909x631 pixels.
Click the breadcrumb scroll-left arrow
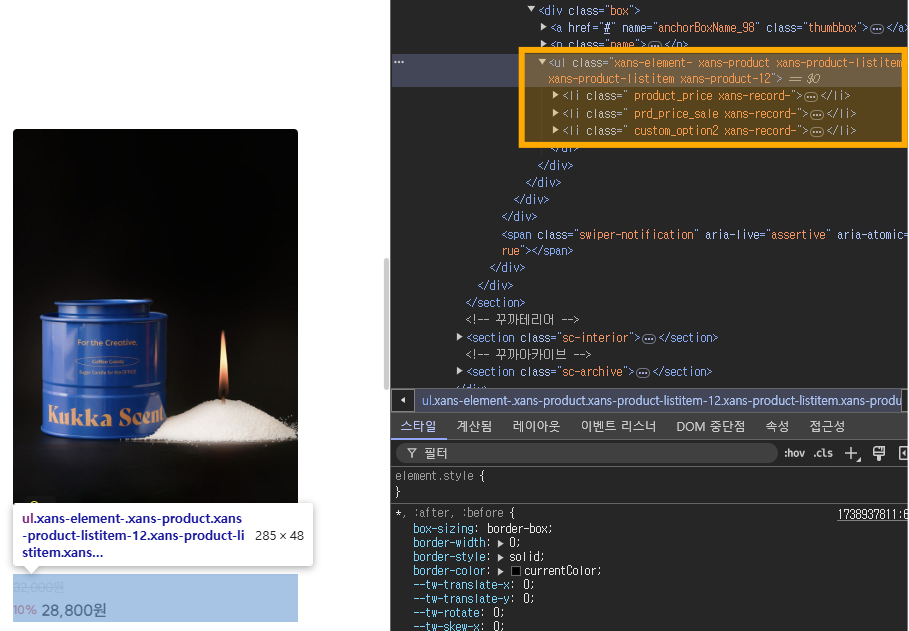pos(403,400)
